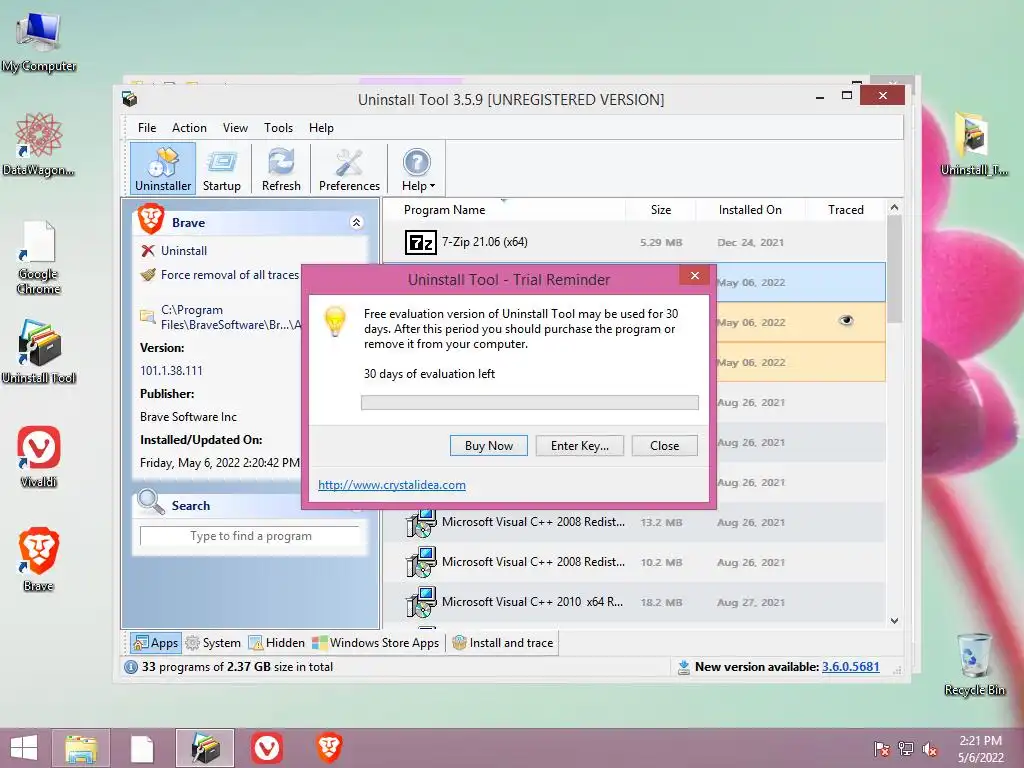Open new version 3.6.0.5681 link

click(x=850, y=667)
